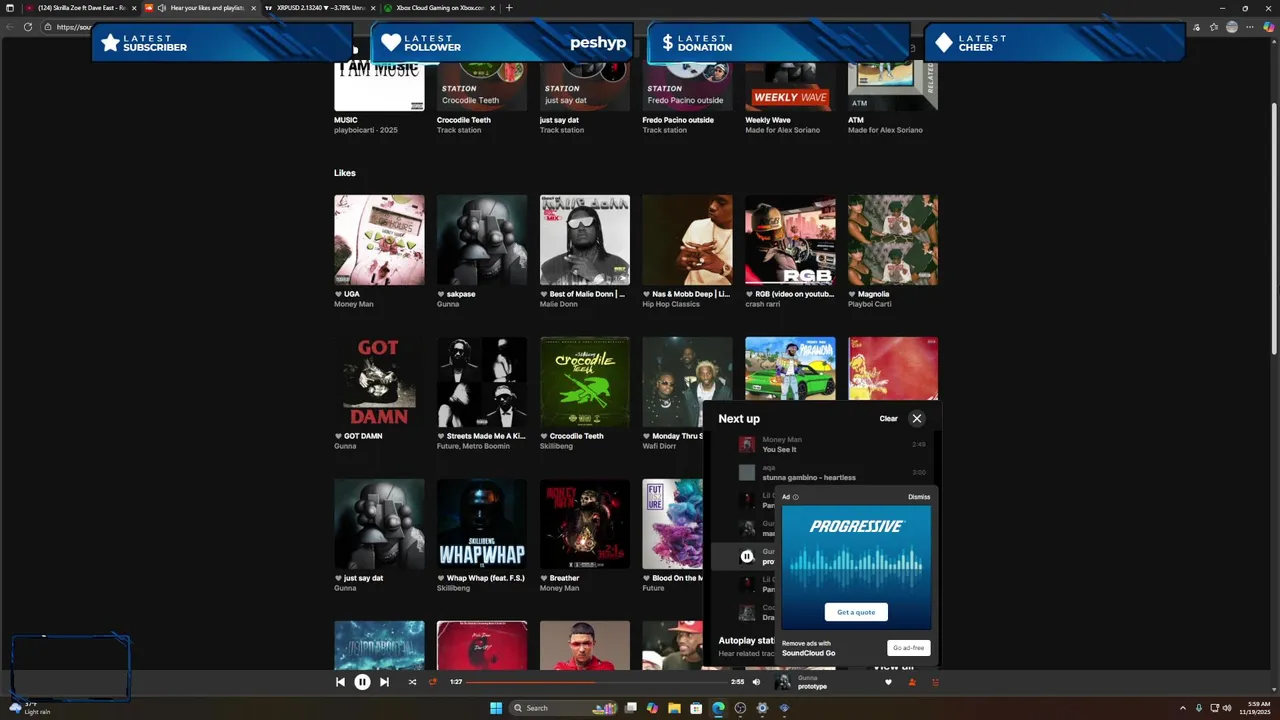Open OBS Studio from taskbar
Viewport: 1280px width, 720px height.
tap(740, 708)
